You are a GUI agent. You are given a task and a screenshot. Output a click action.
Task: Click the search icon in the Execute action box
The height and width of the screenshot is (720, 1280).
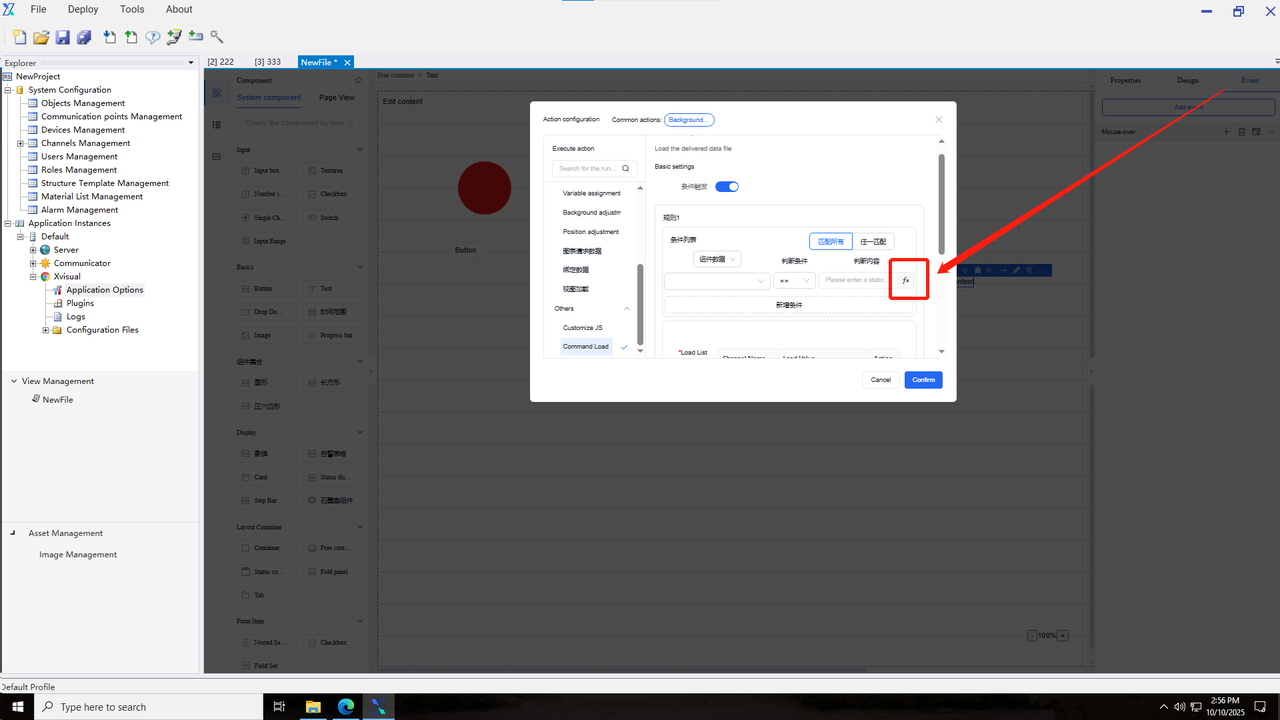tap(626, 169)
